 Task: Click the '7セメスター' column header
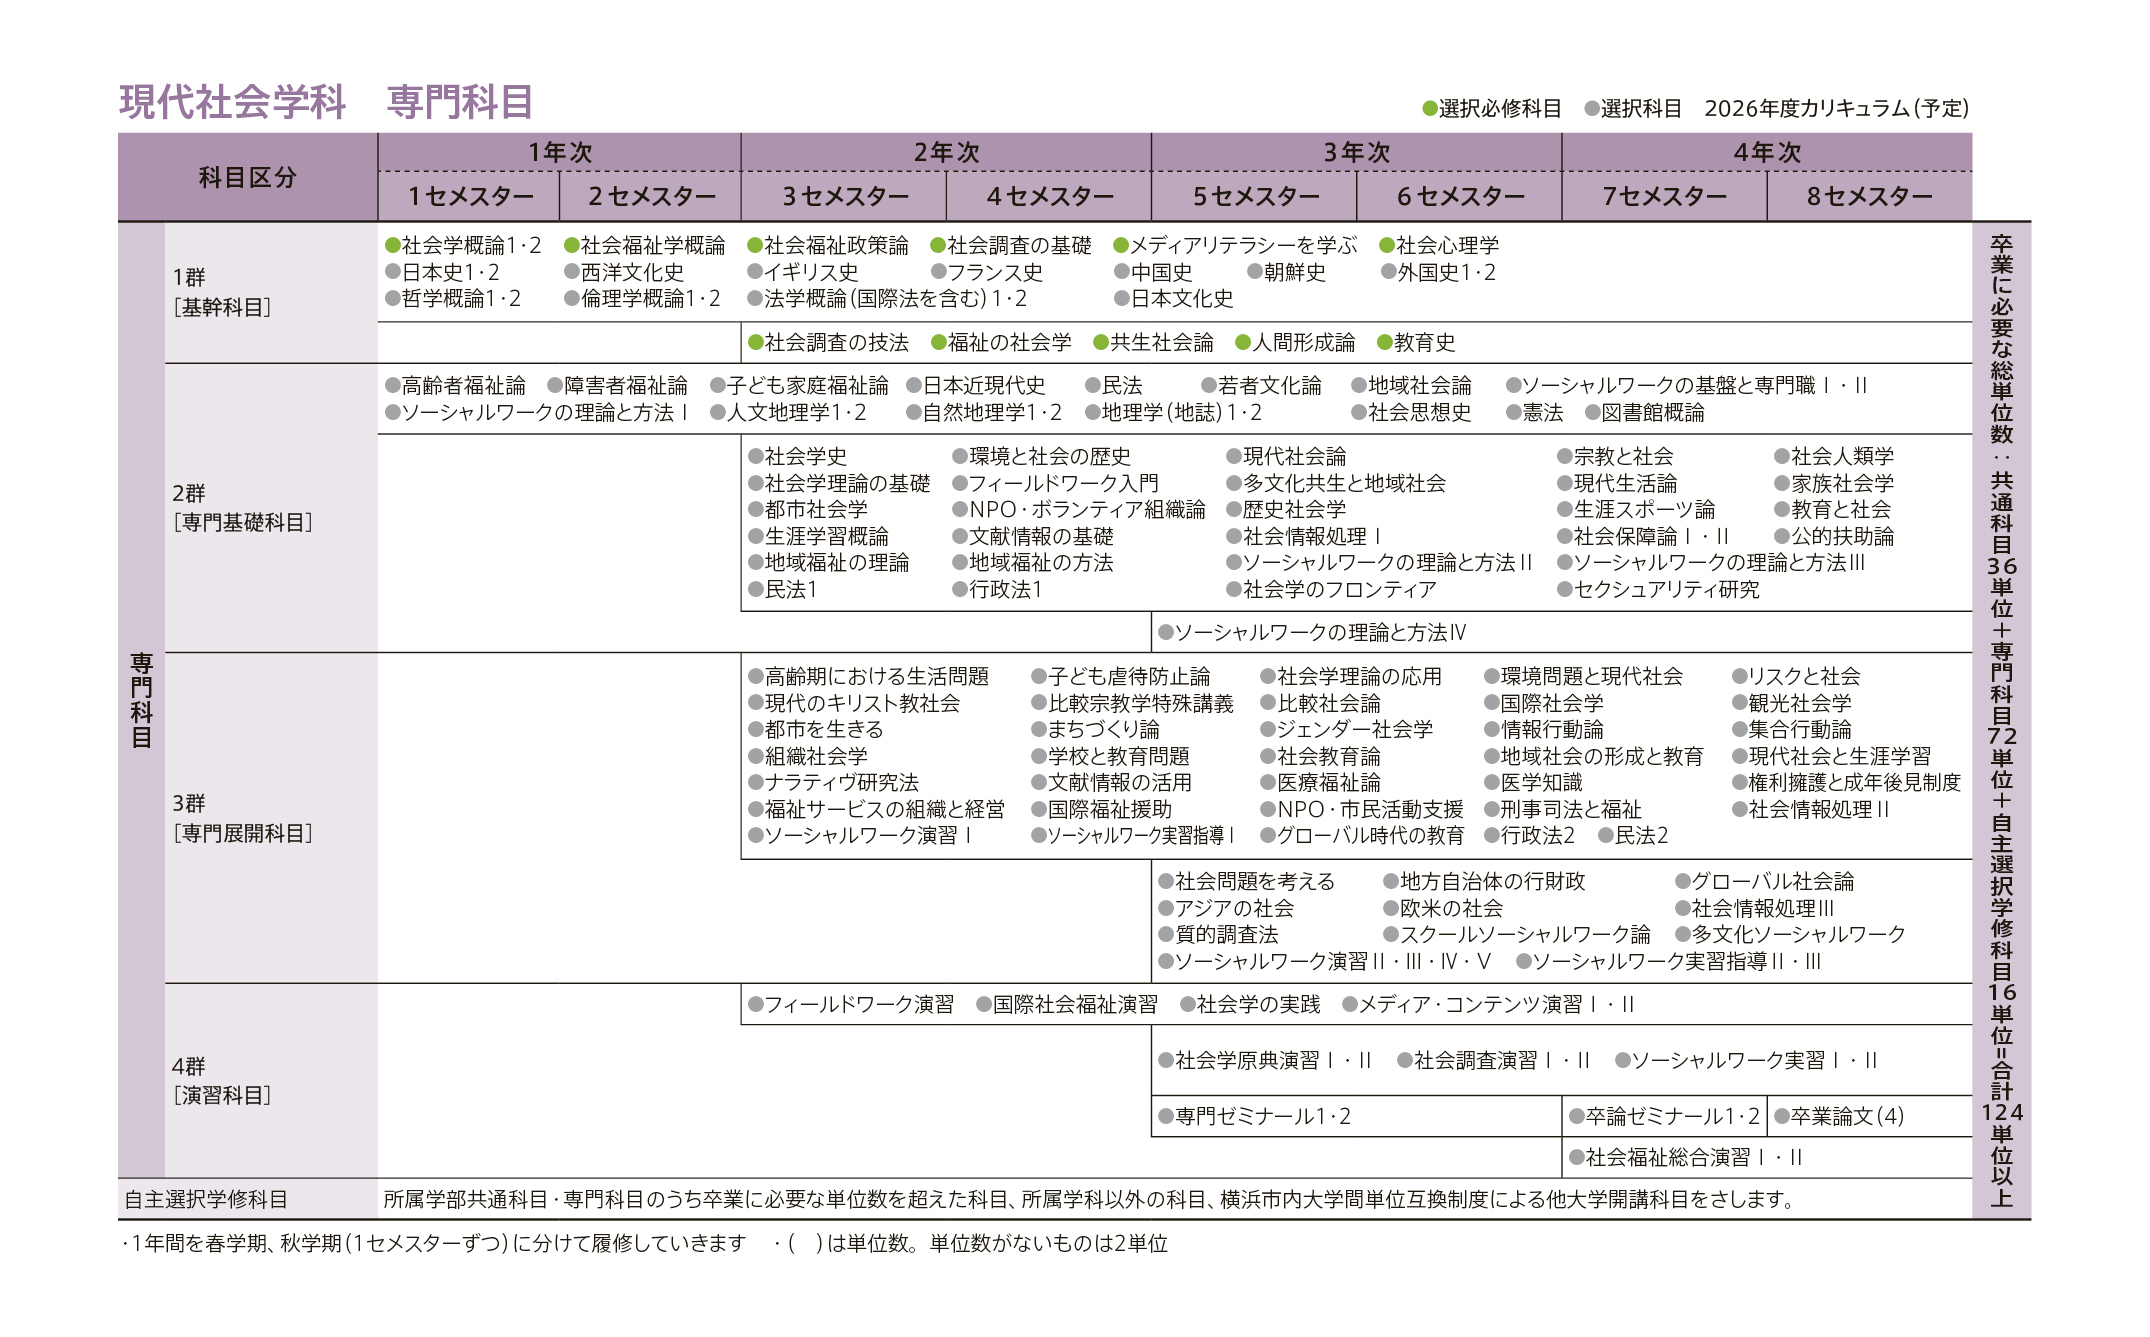1664,196
